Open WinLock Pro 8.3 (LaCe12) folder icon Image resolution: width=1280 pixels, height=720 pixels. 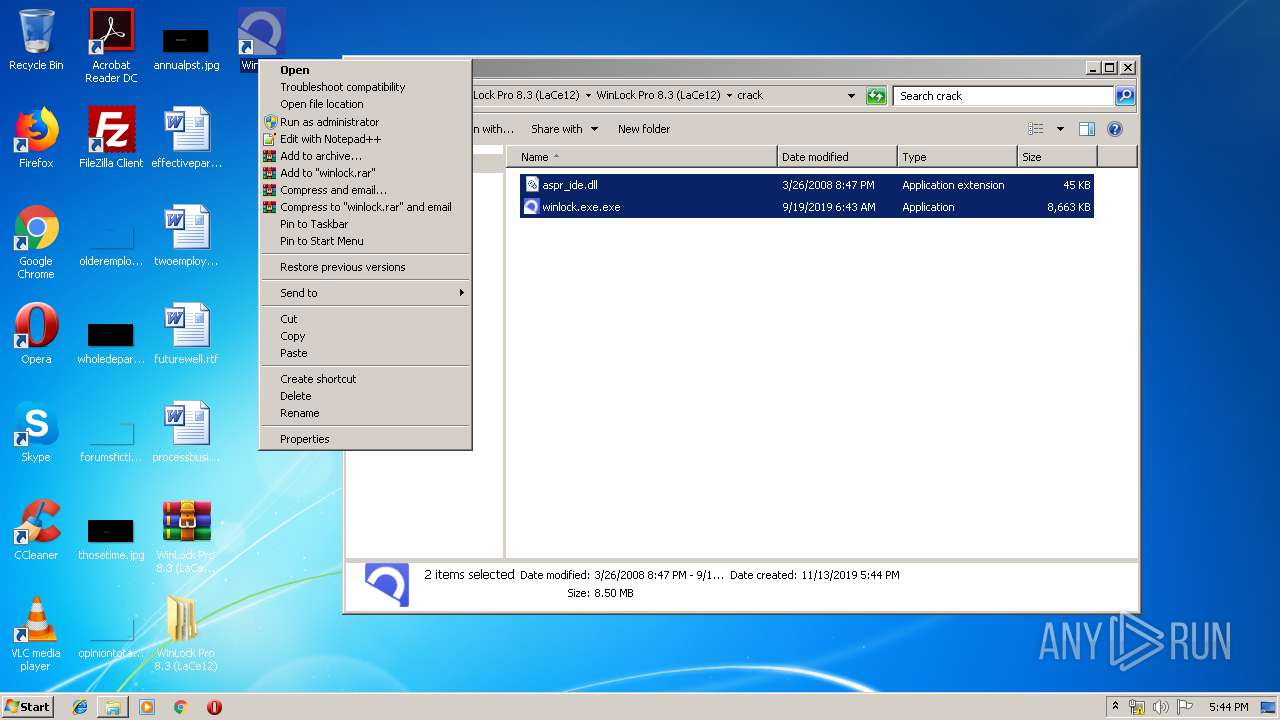186,634
